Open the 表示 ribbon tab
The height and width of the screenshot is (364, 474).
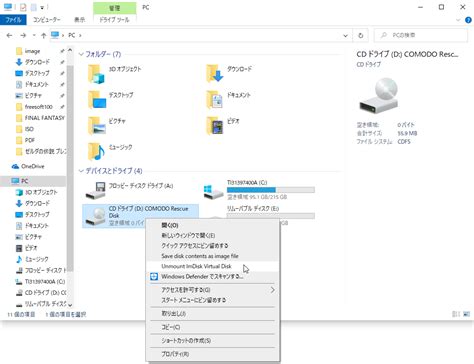tap(79, 20)
